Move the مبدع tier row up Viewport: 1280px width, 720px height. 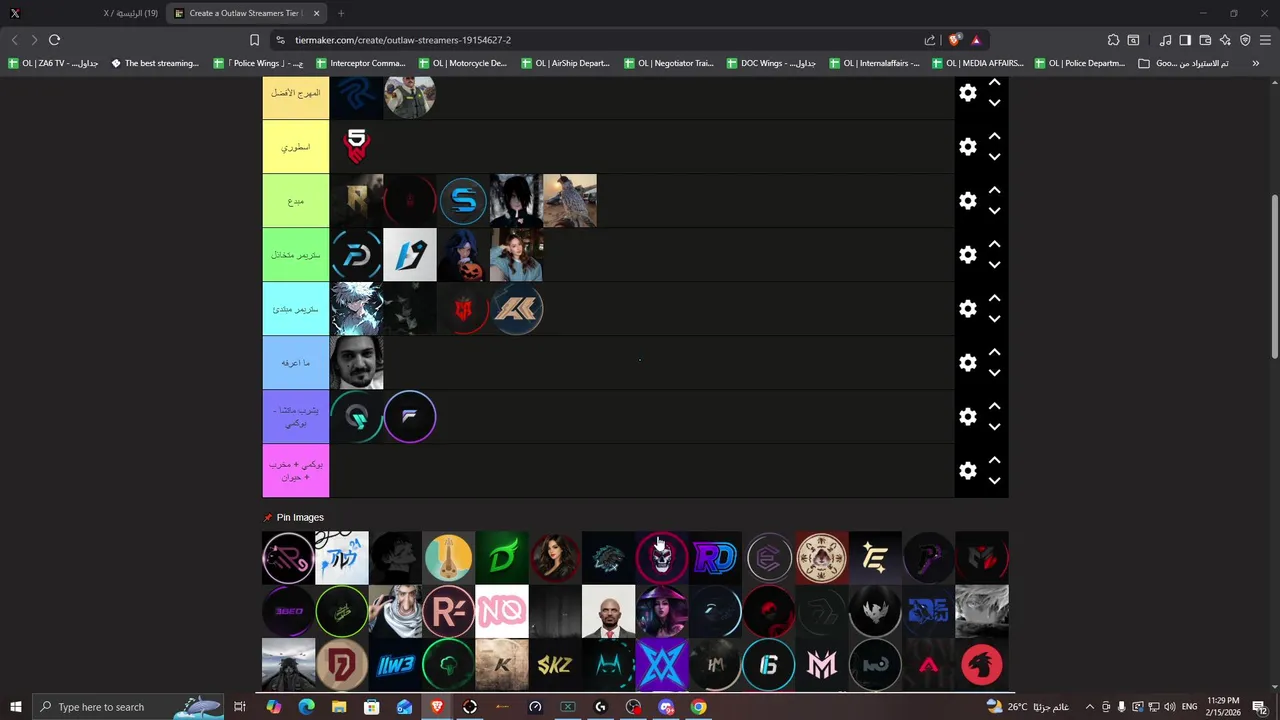pyautogui.click(x=994, y=190)
